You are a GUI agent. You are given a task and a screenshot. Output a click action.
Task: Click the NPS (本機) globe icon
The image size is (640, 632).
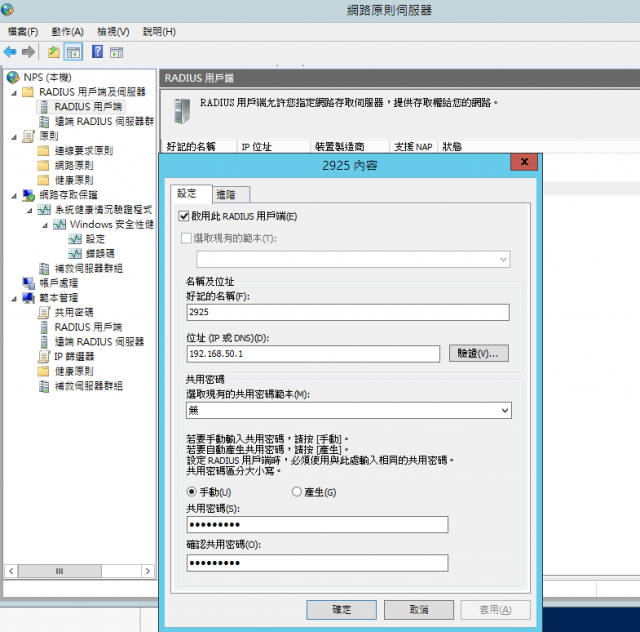click(13, 77)
